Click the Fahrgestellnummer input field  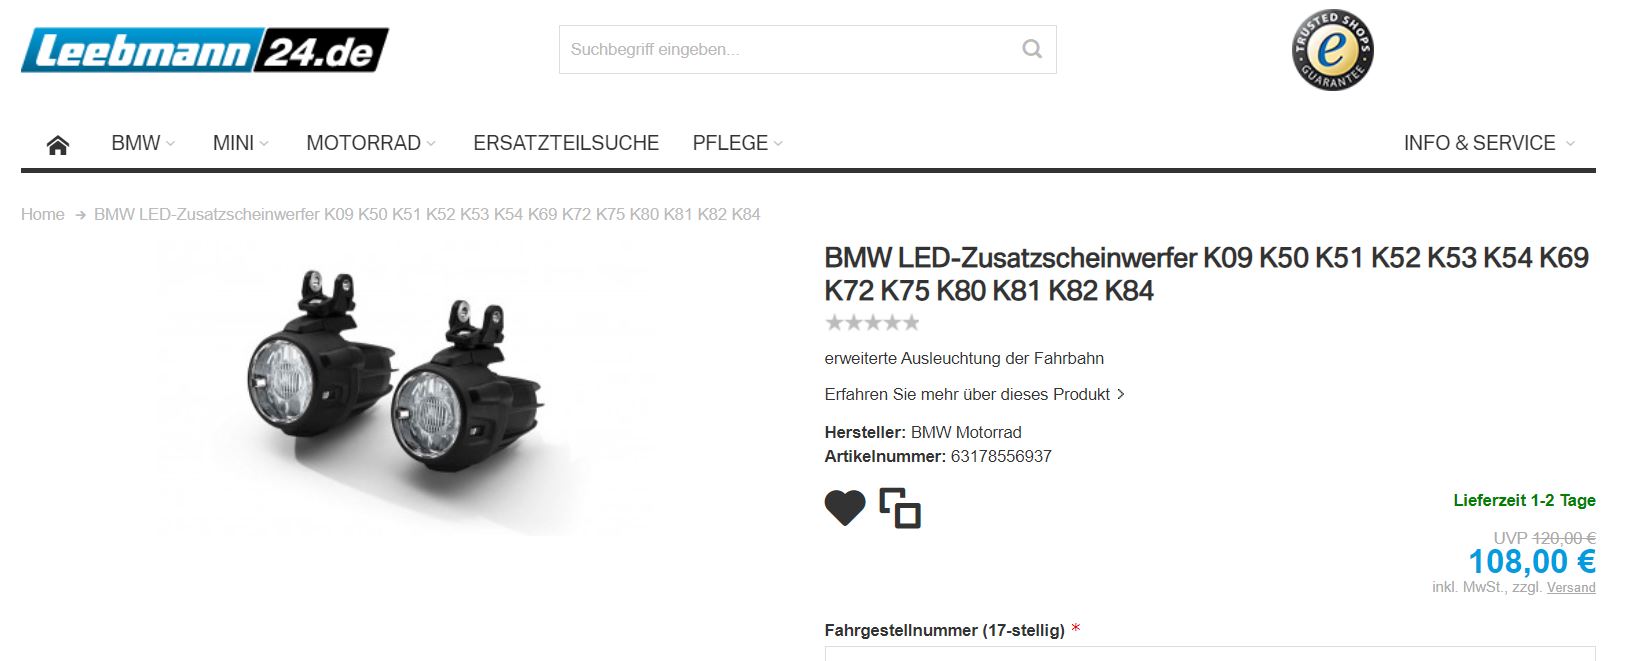click(x=1210, y=654)
